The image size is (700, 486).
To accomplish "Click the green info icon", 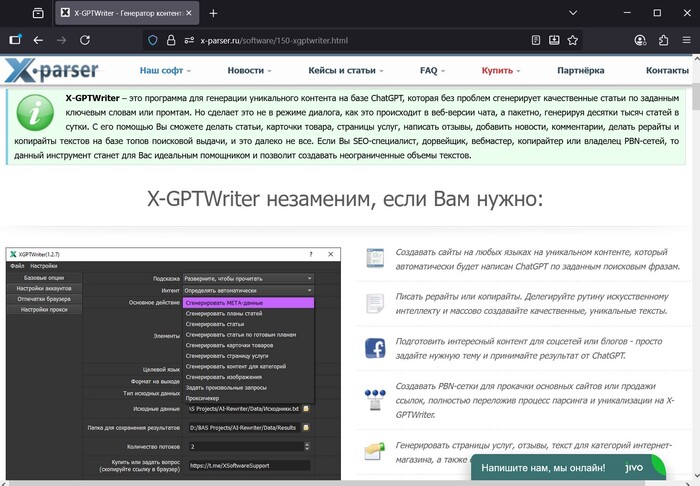I will coord(35,112).
